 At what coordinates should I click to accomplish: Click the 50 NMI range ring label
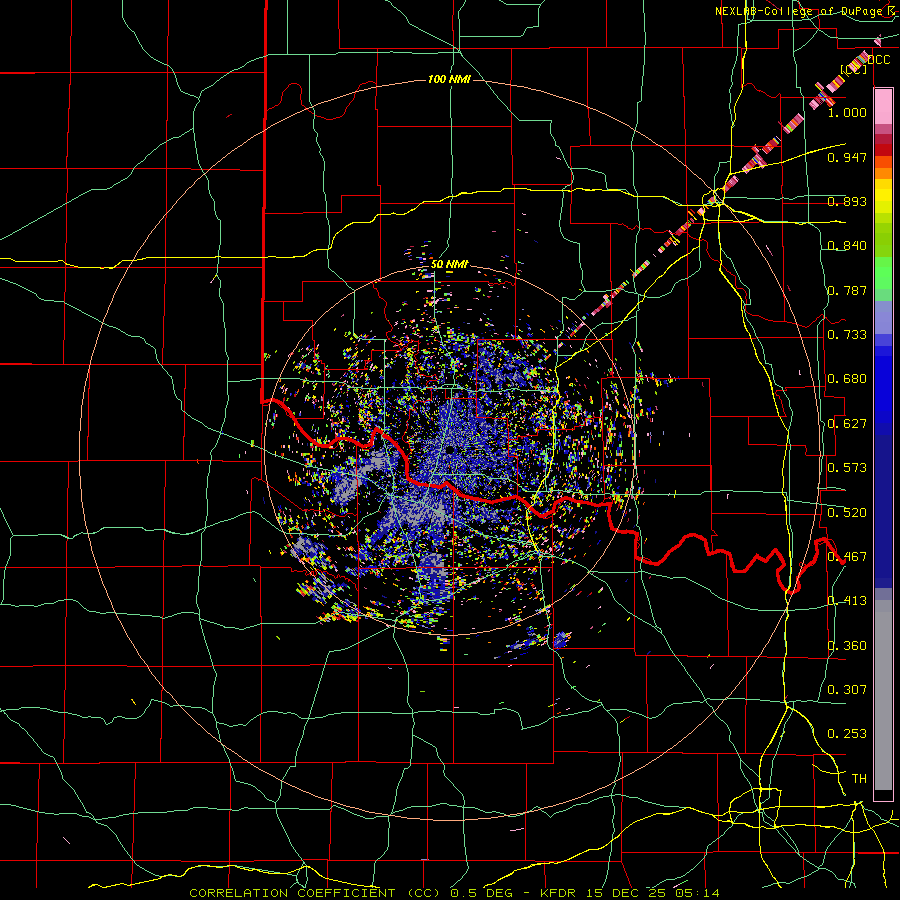tap(449, 264)
